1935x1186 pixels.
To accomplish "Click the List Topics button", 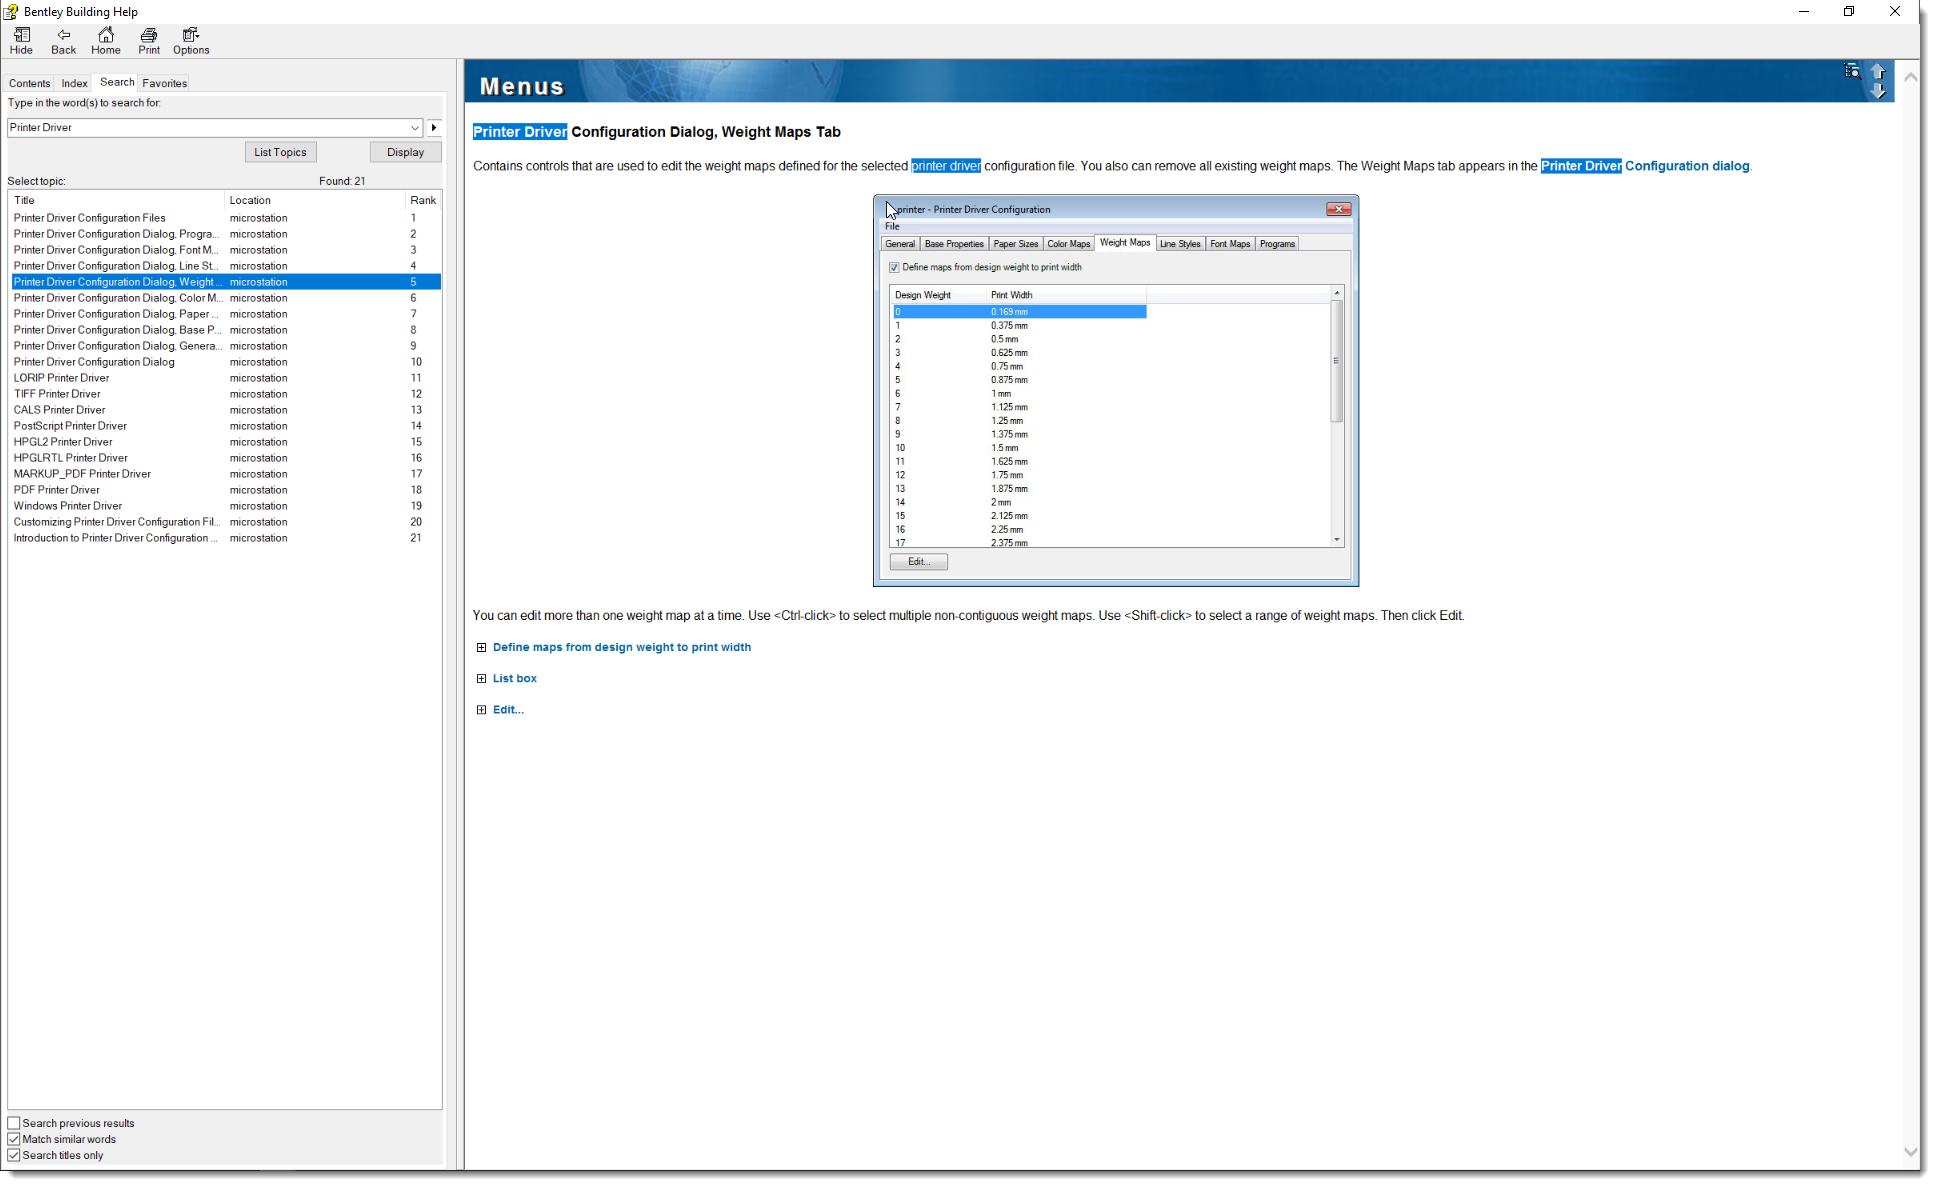I will coord(280,152).
